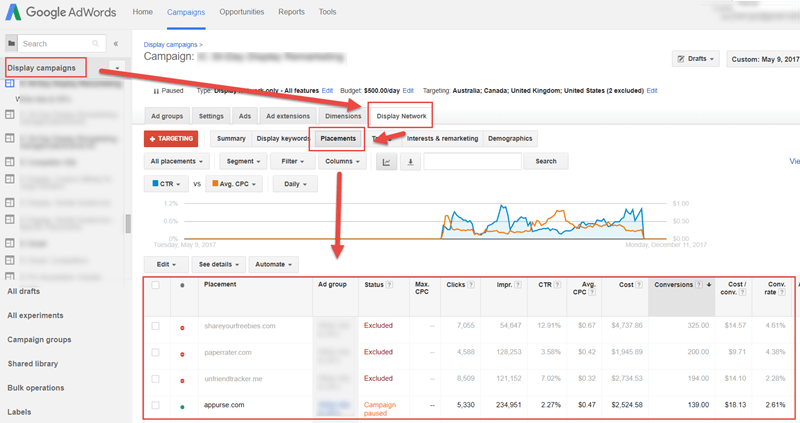Screen dimensions: 800x423
Task: Open the Tools menu
Action: 328,12
